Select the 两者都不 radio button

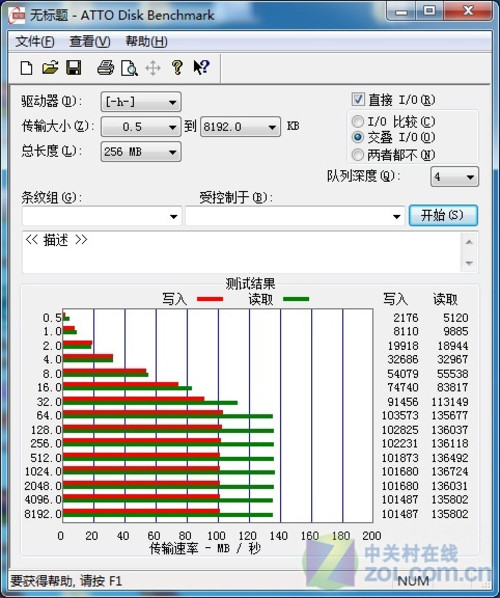[x=358, y=155]
